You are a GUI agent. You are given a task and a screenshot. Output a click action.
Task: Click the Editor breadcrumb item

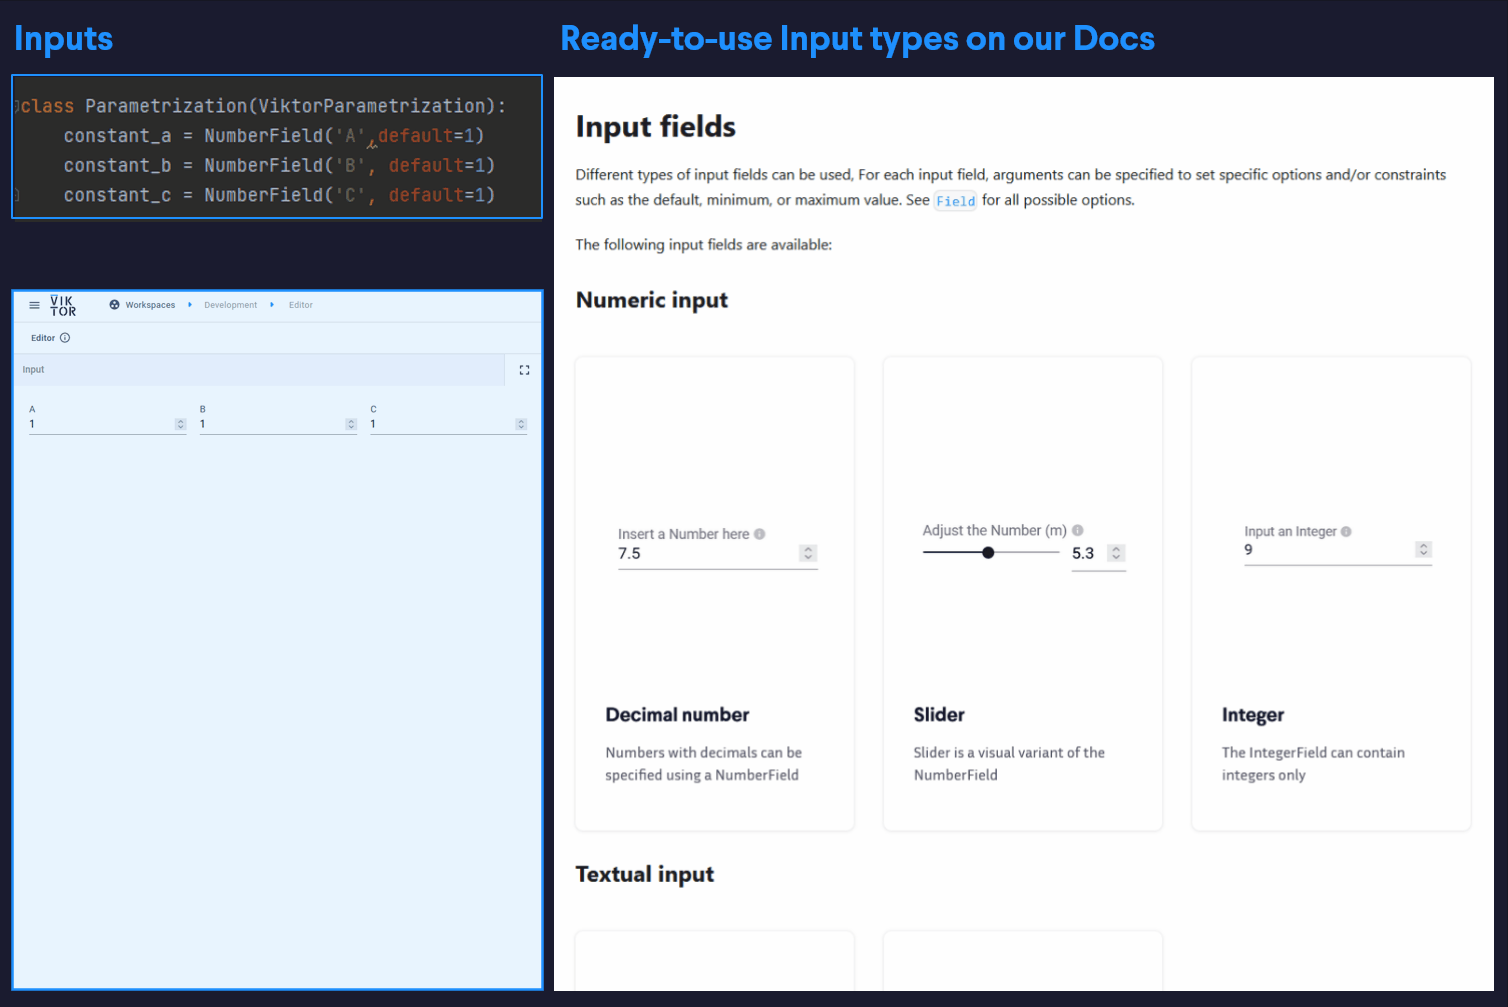point(300,305)
